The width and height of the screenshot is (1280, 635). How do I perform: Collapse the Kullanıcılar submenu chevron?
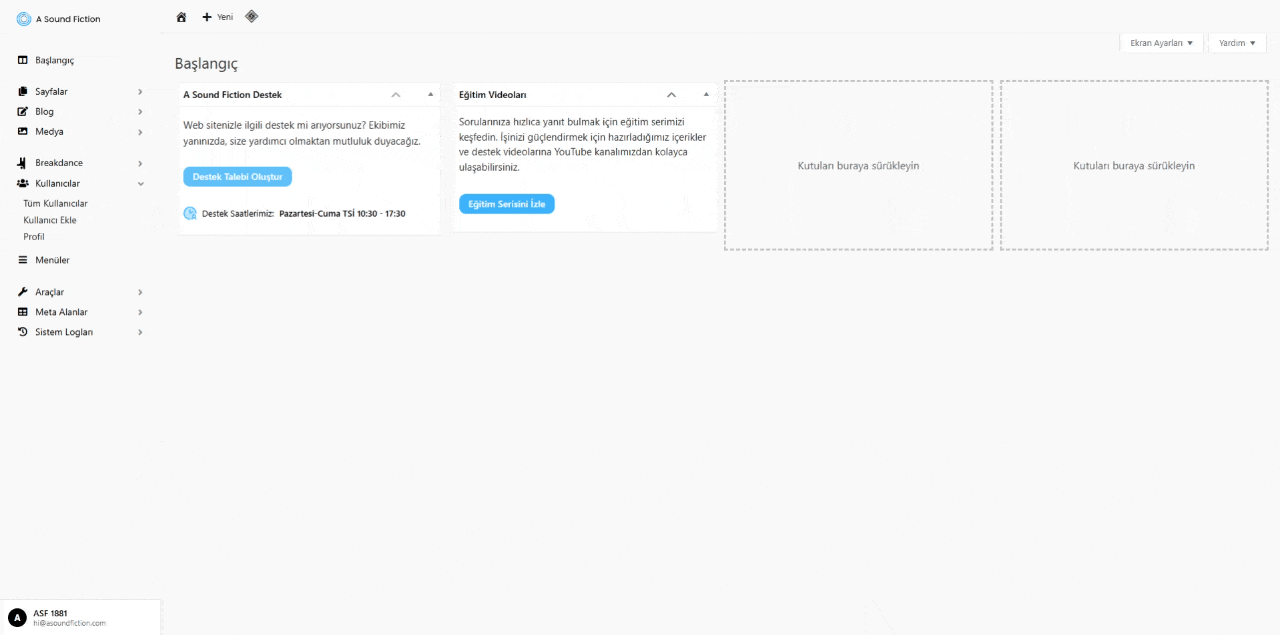[140, 184]
